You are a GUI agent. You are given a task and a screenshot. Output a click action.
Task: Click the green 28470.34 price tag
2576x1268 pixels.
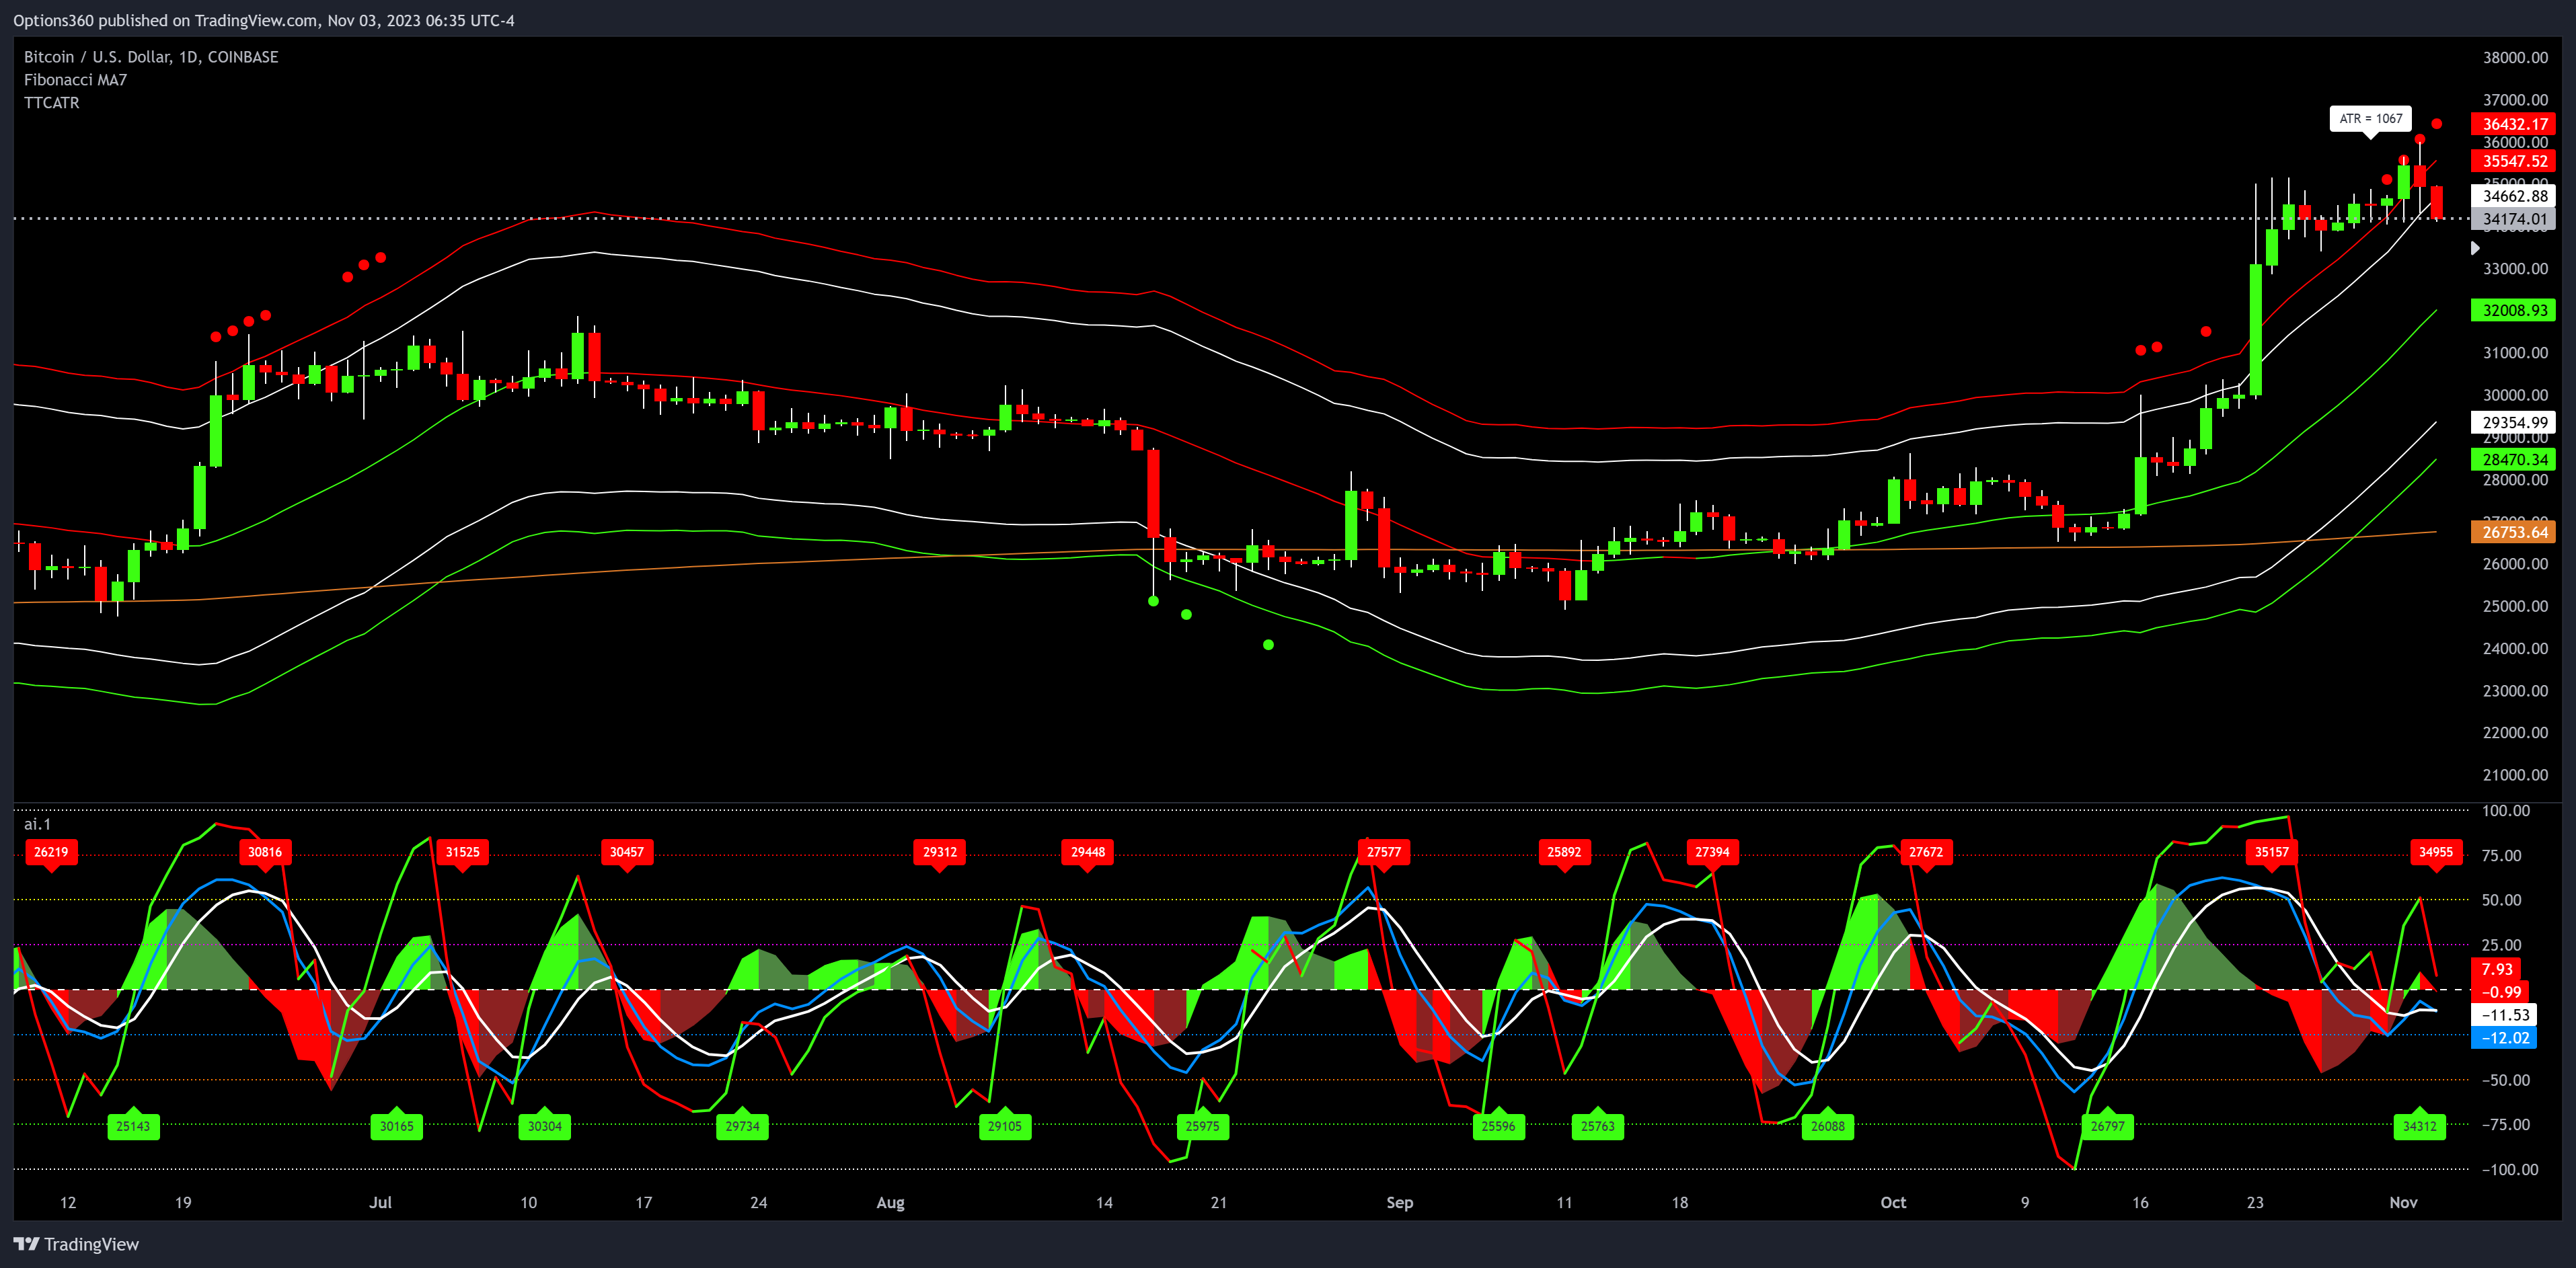tap(2514, 459)
